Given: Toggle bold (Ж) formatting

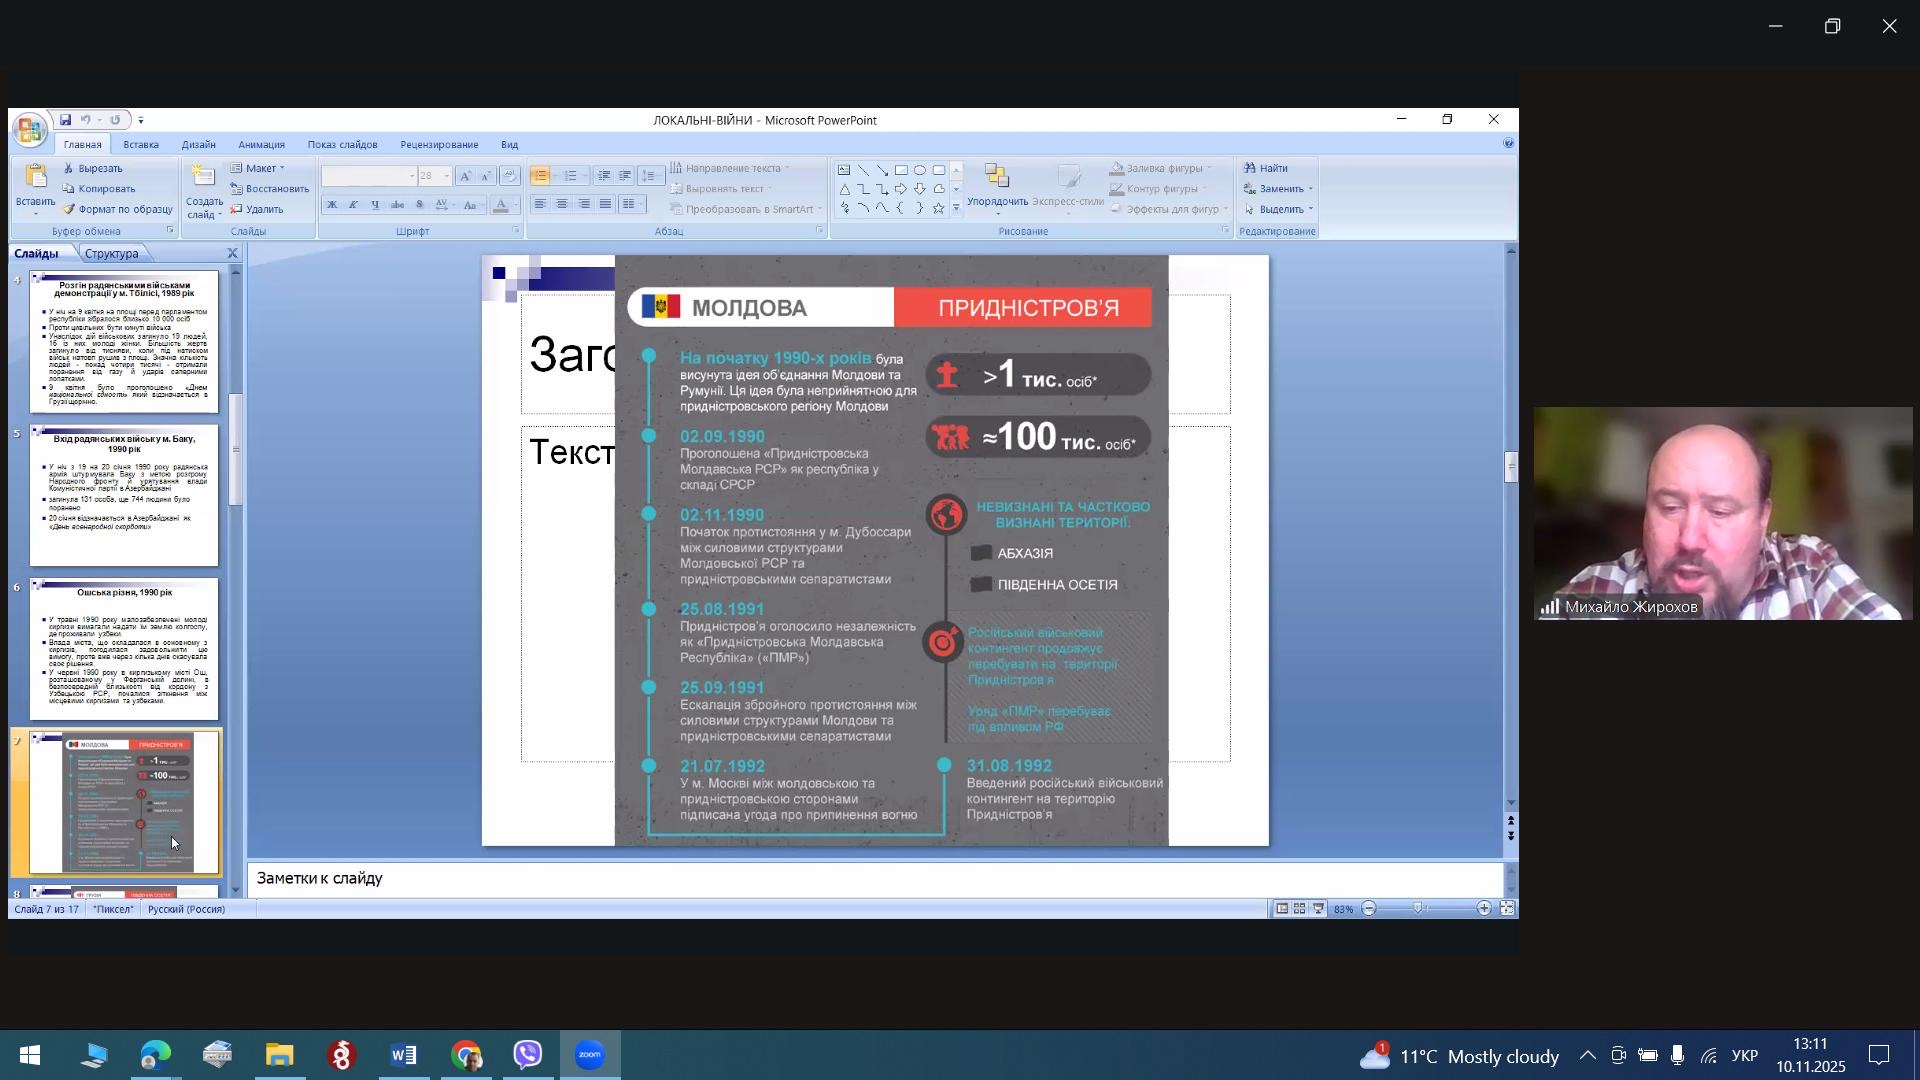Looking at the screenshot, I should pos(332,205).
